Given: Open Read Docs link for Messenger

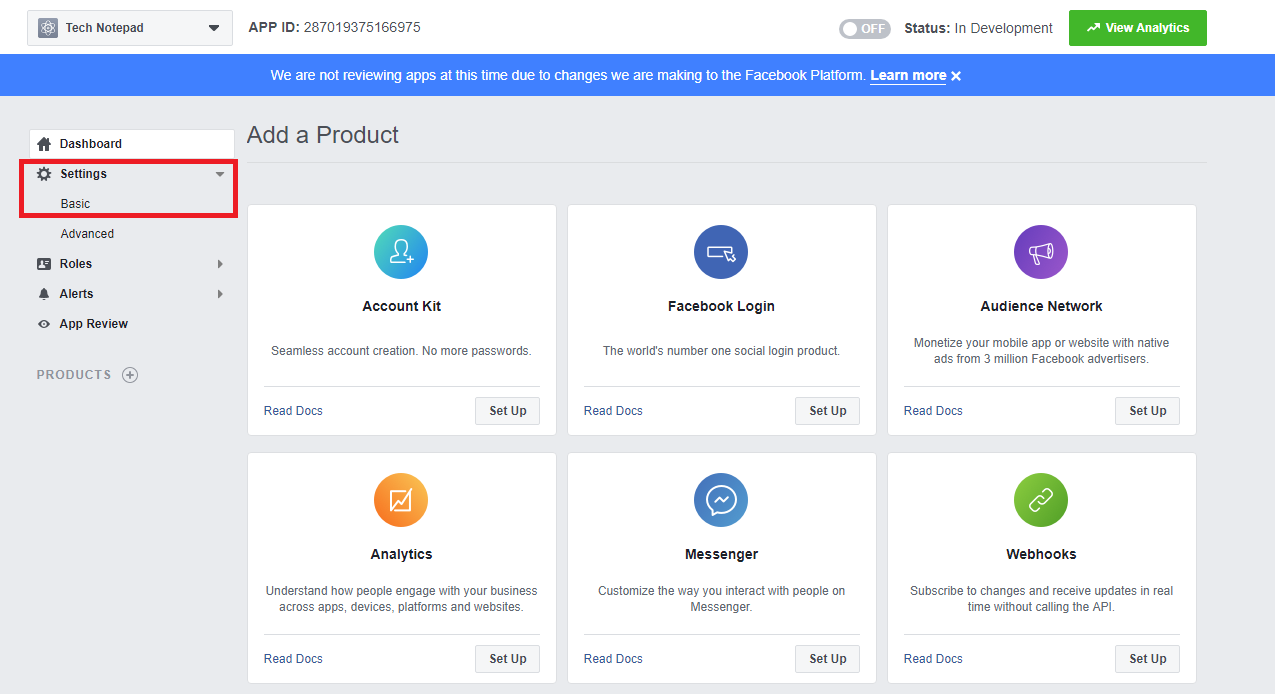Looking at the screenshot, I should pos(613,659).
